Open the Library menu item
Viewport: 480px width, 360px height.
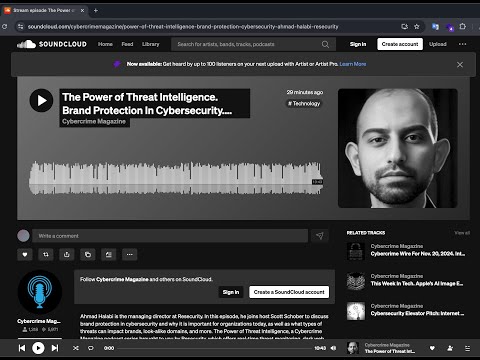tap(151, 44)
